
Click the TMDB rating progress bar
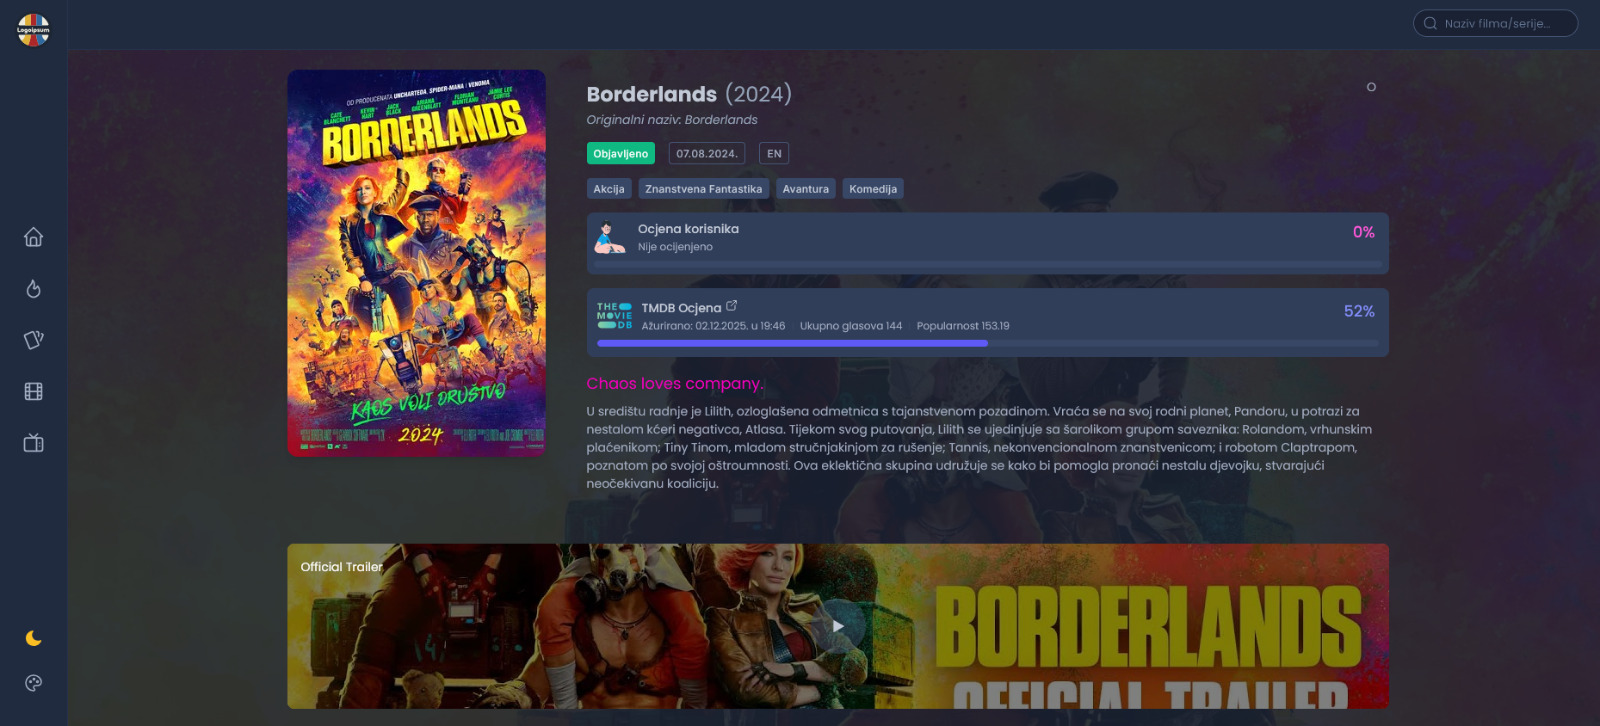point(987,343)
